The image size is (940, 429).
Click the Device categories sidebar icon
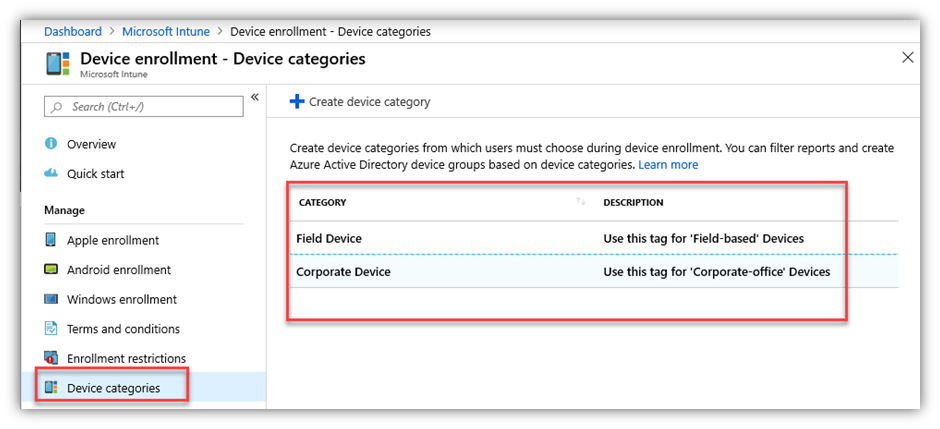pyautogui.click(x=51, y=388)
